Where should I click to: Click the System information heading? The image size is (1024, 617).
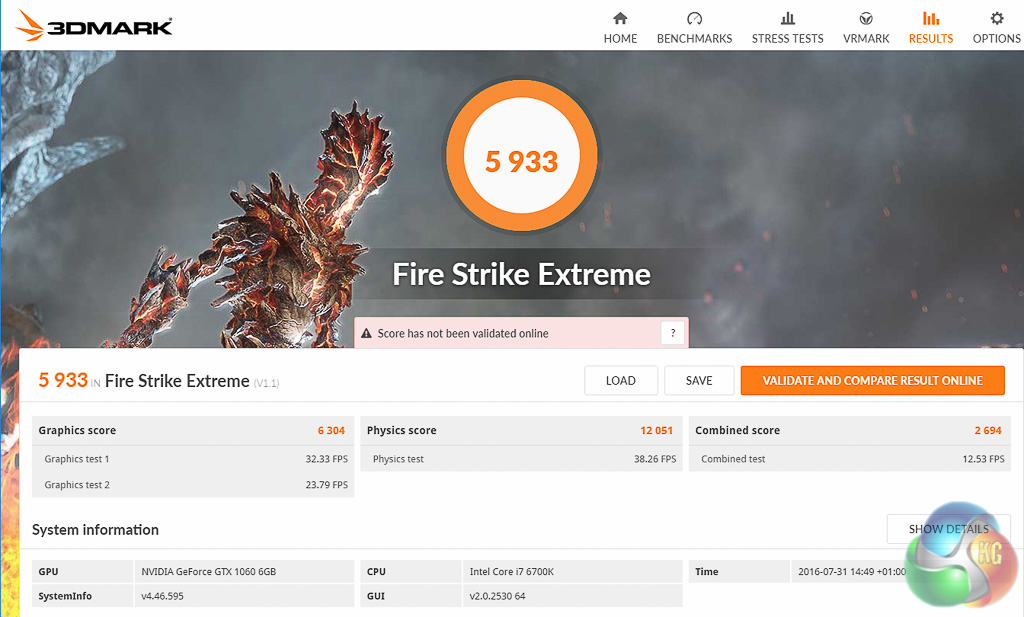[x=95, y=530]
